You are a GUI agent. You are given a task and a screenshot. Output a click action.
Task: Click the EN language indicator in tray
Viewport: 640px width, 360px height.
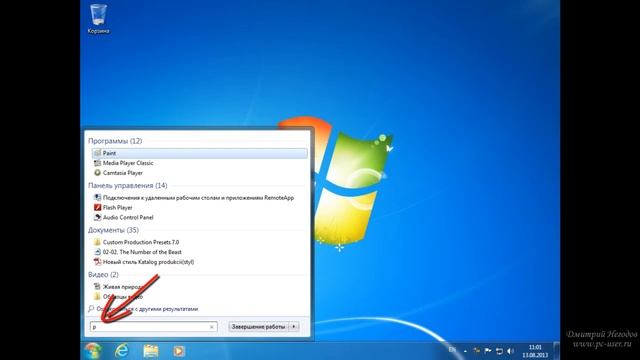pyautogui.click(x=452, y=350)
